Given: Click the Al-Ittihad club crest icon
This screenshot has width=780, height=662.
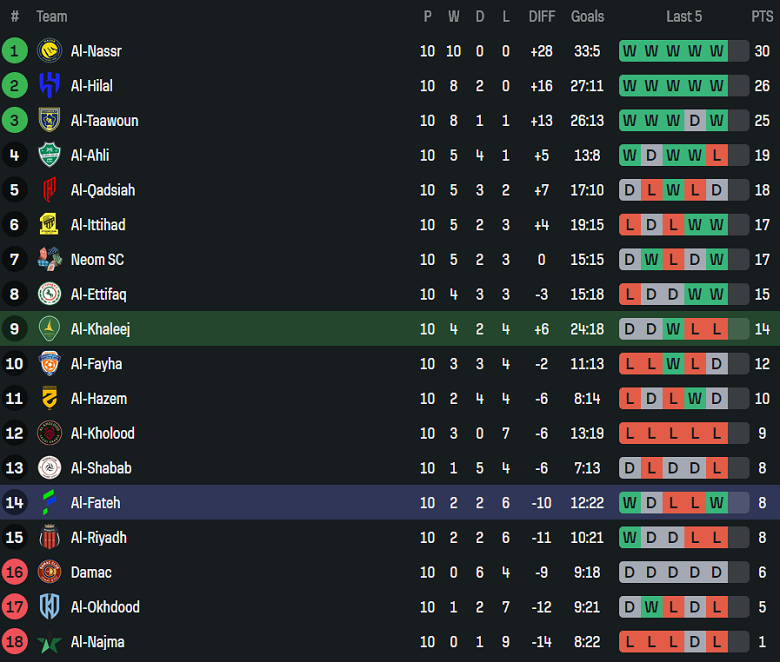Looking at the screenshot, I should 49,225.
